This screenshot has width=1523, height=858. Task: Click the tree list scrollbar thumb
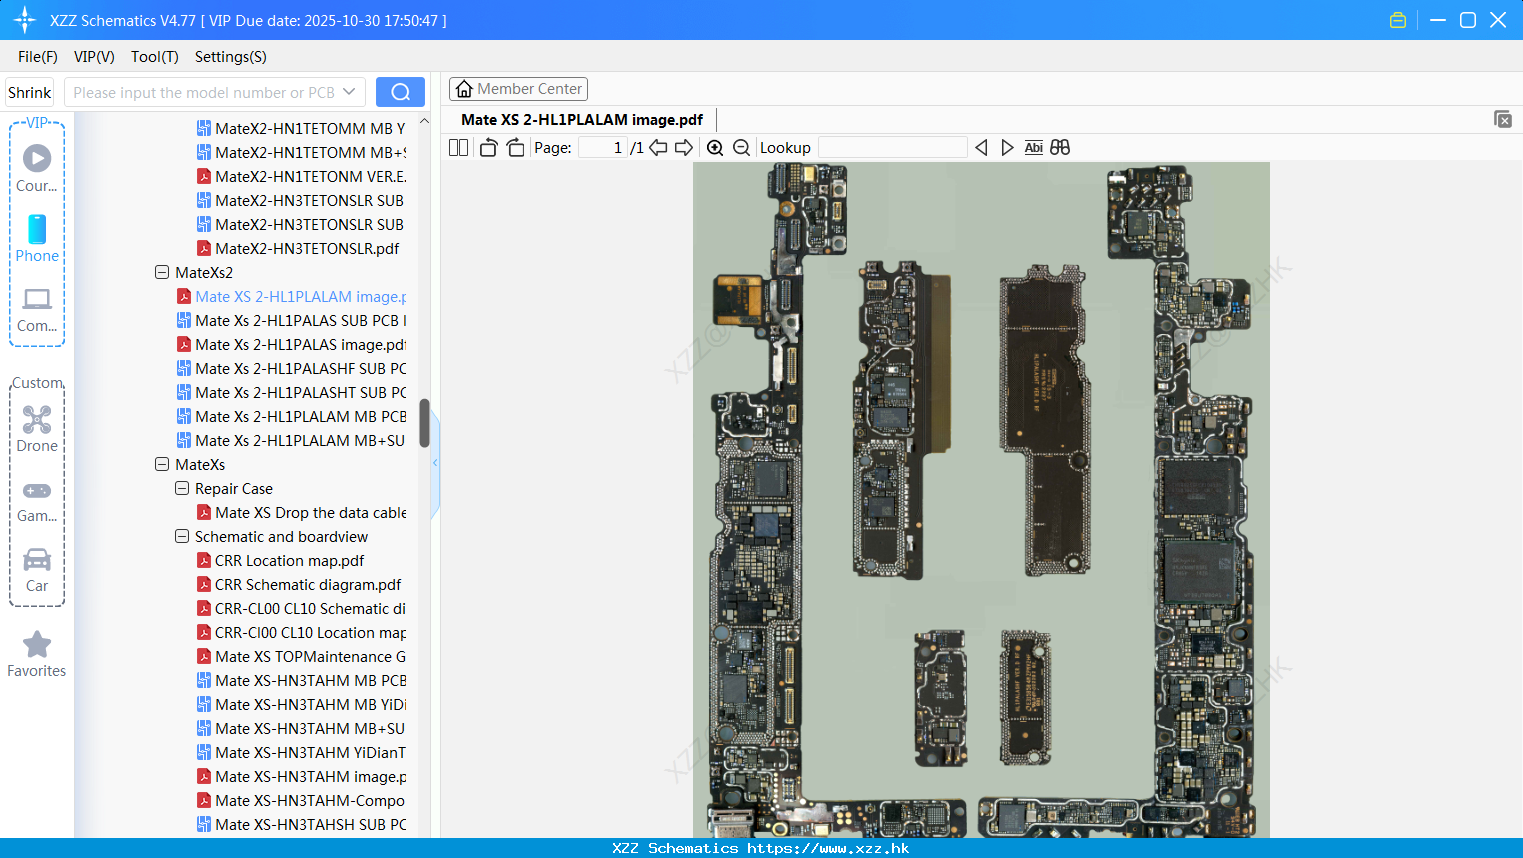click(x=424, y=423)
